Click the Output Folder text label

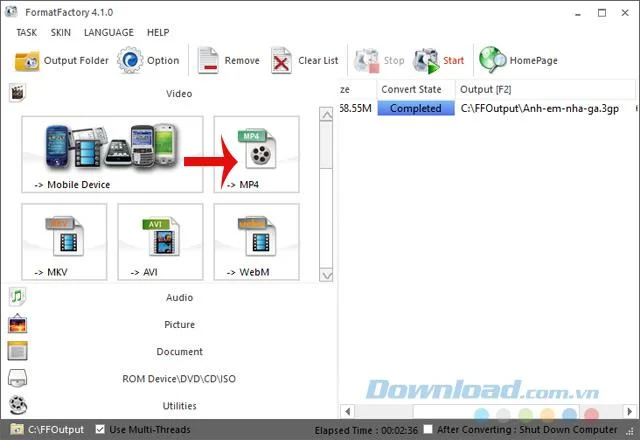pyautogui.click(x=76, y=60)
